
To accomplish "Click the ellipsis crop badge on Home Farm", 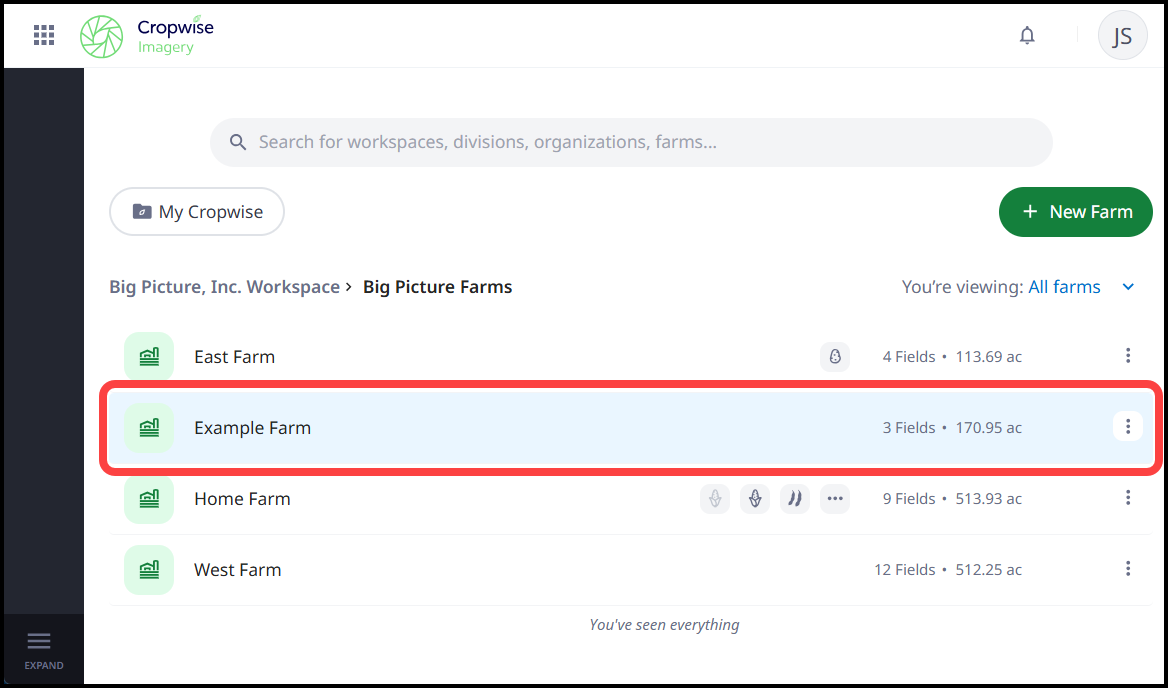I will click(835, 498).
